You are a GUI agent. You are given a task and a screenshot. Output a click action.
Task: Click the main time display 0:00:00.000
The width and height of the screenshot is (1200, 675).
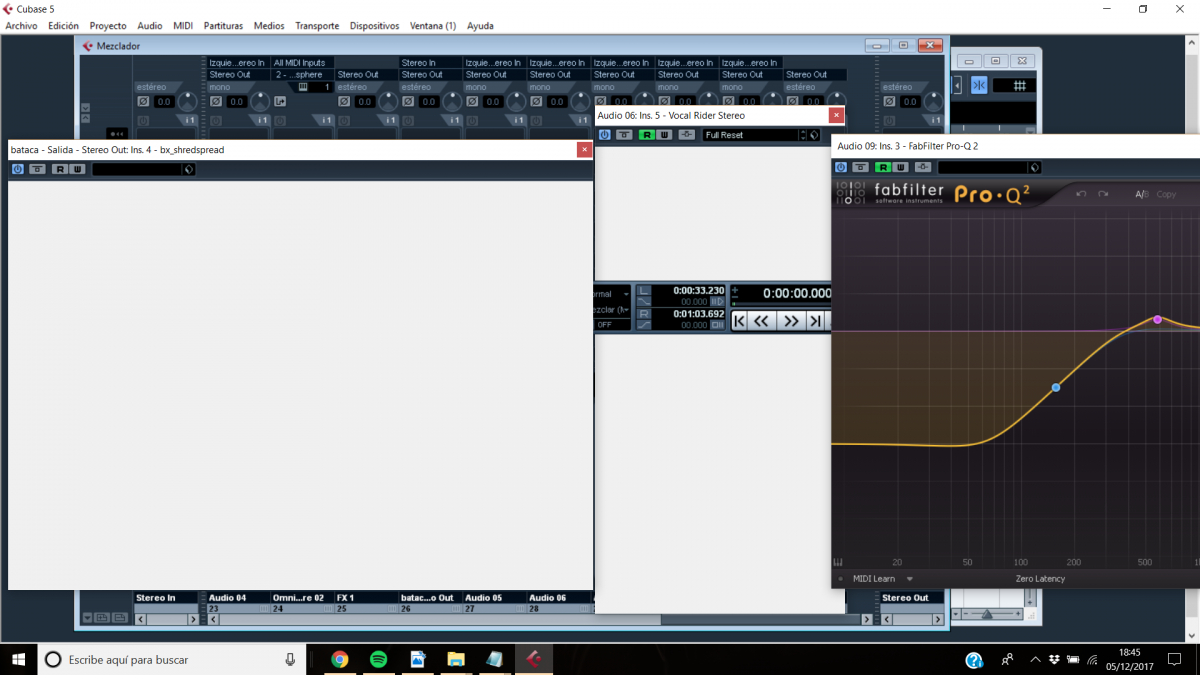click(796, 293)
